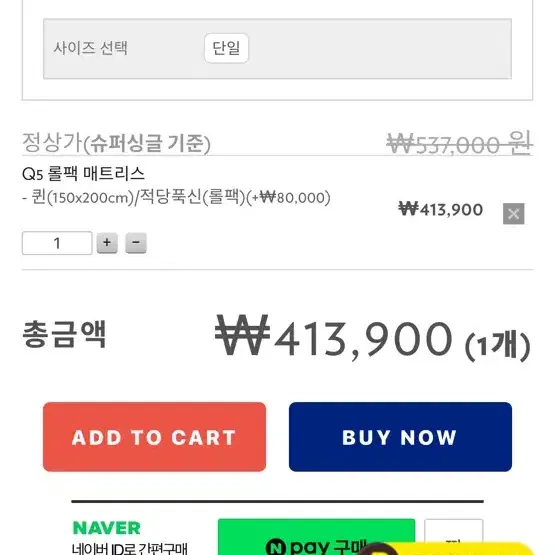Click the Q5 롤팩 매트리스 product name
The width and height of the screenshot is (555, 555).
pos(83,174)
